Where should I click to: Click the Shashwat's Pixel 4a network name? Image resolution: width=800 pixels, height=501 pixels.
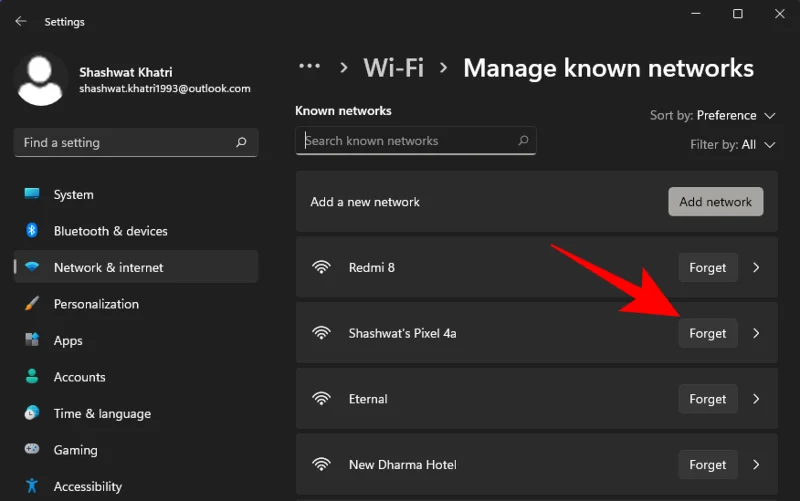(x=402, y=333)
